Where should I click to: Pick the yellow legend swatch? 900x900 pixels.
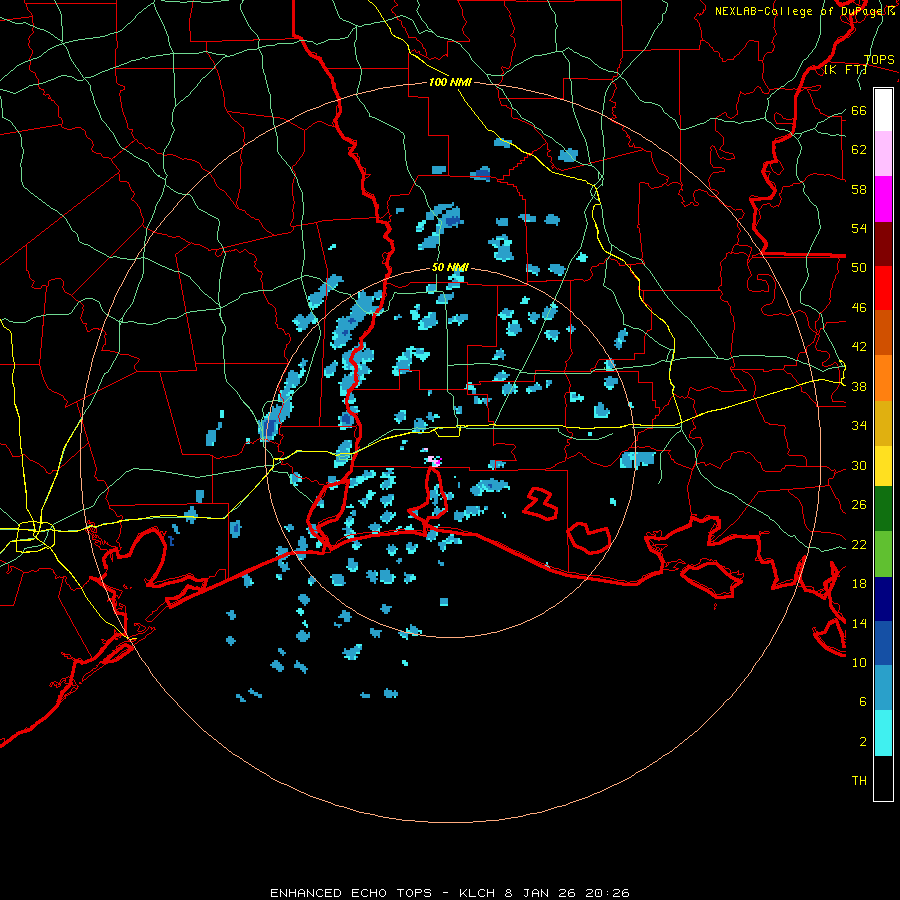883,465
